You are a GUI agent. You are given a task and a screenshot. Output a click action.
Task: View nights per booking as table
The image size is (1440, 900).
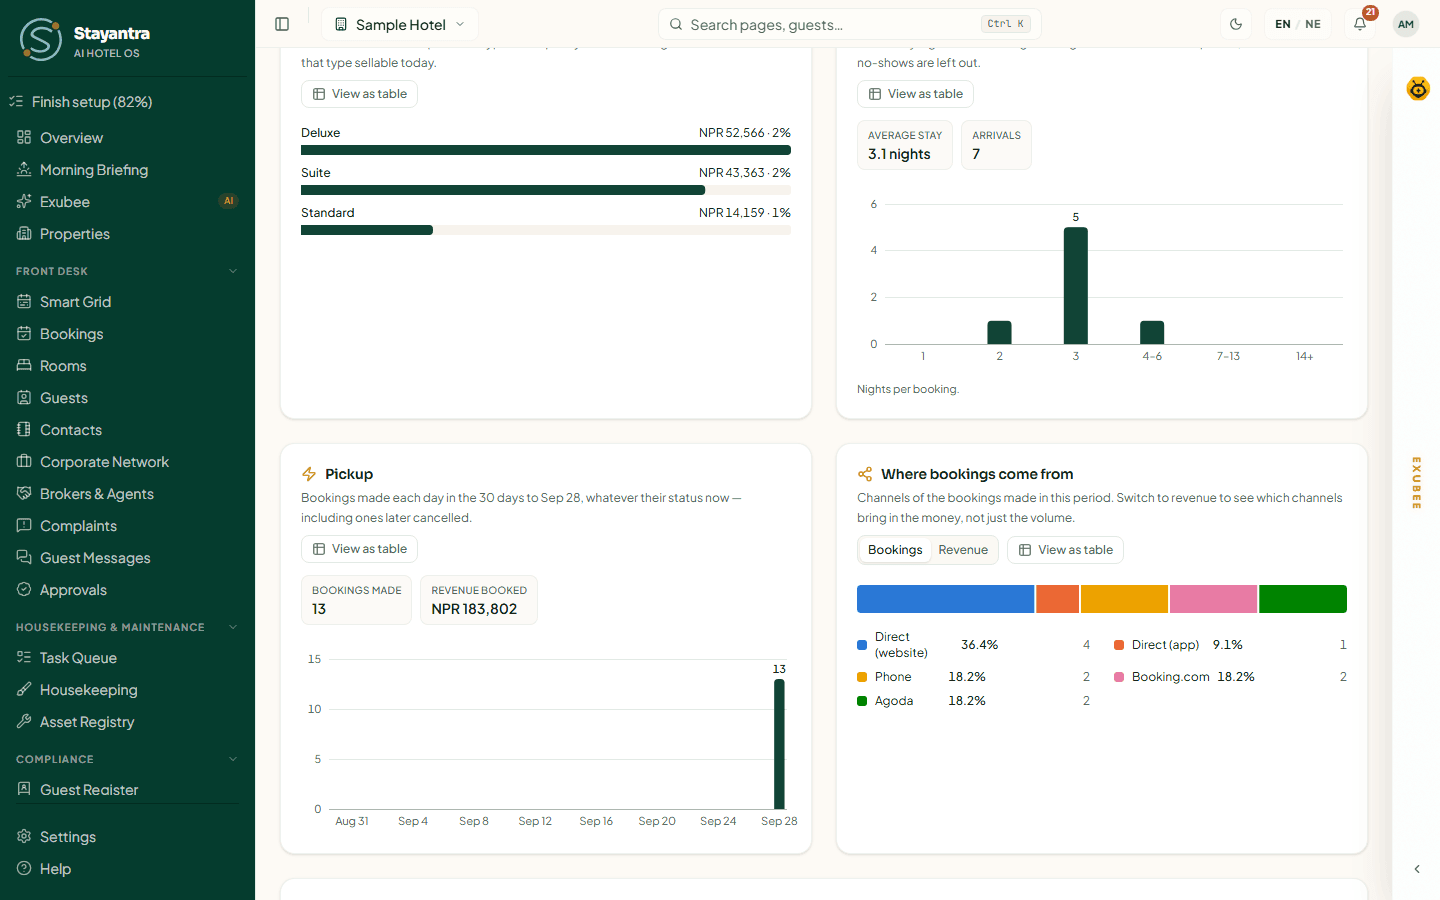pyautogui.click(x=915, y=94)
